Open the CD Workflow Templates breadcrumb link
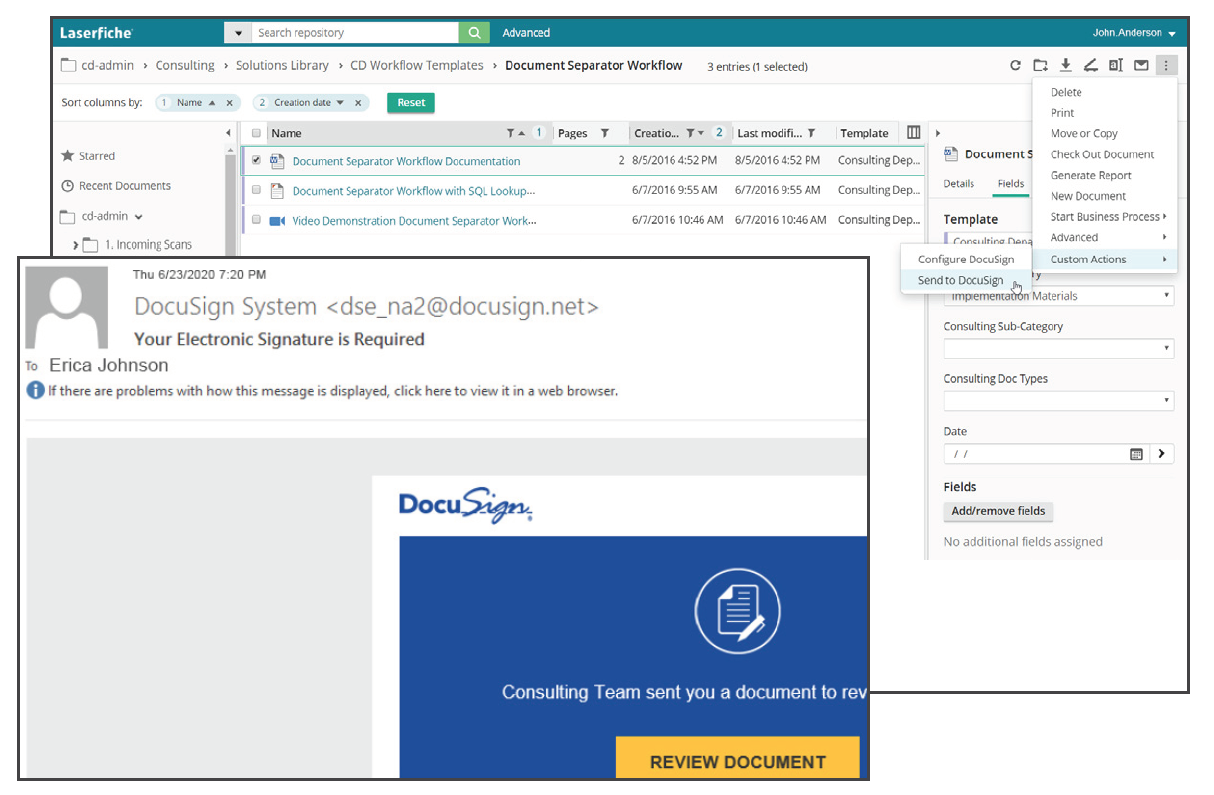1214x795 pixels. [x=416, y=65]
